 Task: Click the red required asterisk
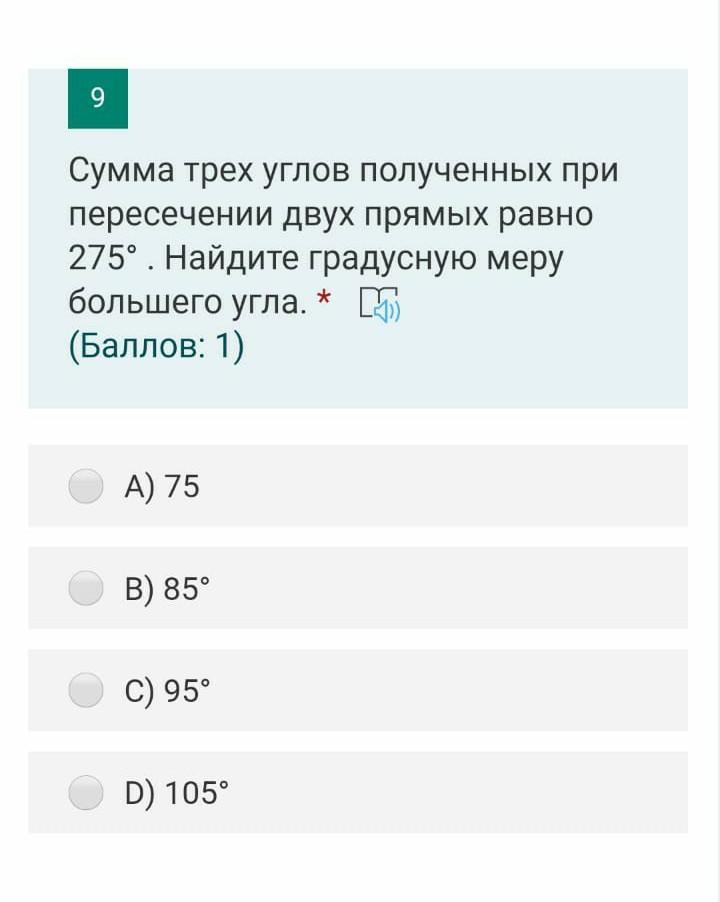click(x=324, y=298)
